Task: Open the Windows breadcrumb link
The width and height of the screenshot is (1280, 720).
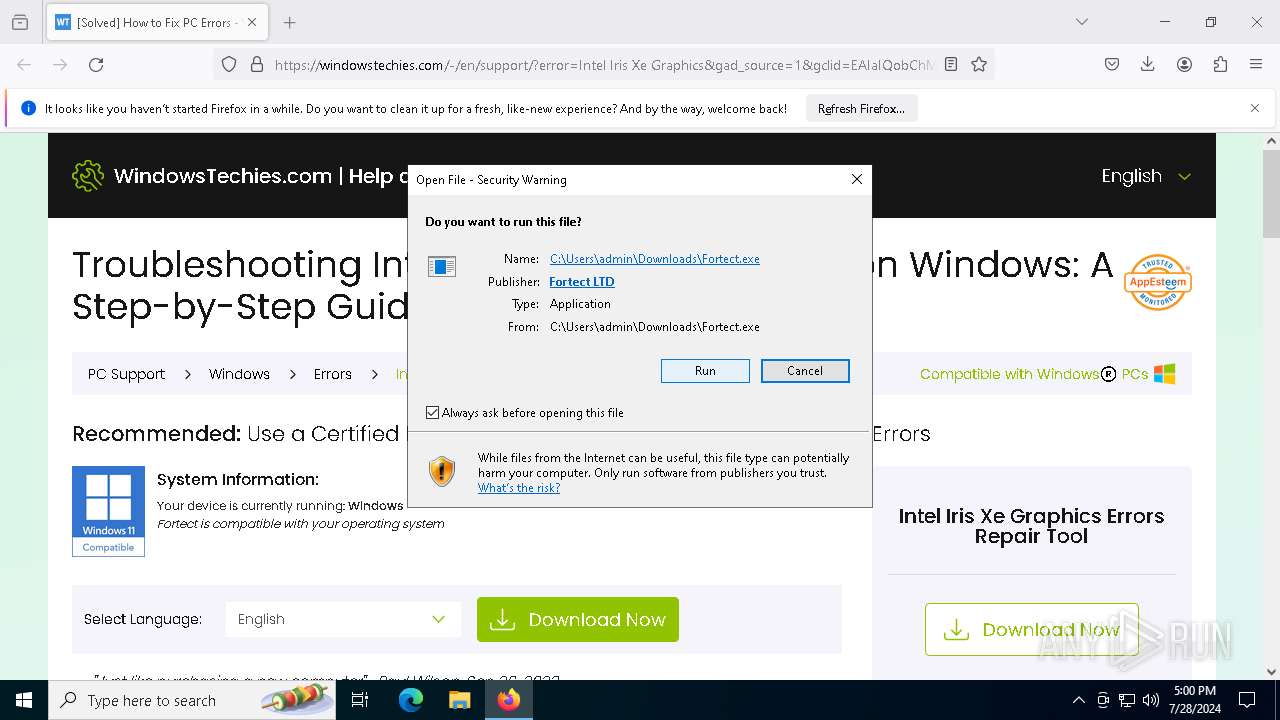Action: tap(239, 374)
